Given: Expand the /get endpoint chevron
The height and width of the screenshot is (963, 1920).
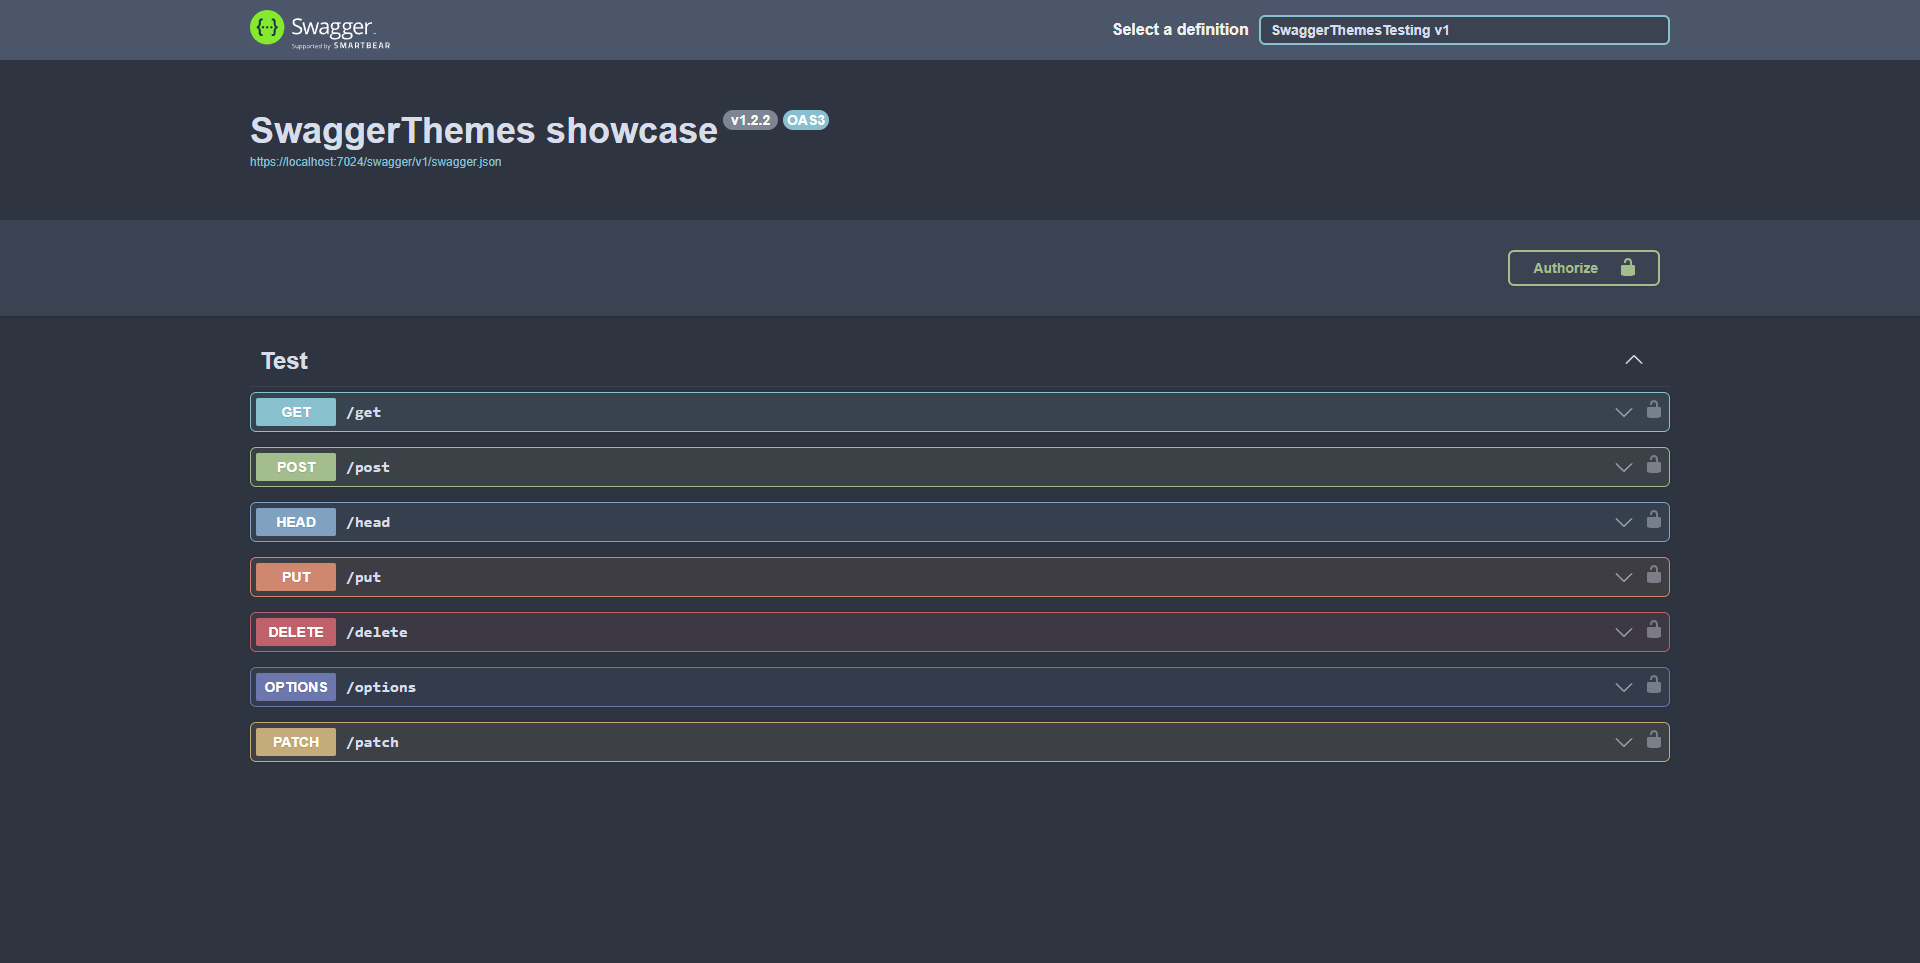Looking at the screenshot, I should click(1624, 412).
